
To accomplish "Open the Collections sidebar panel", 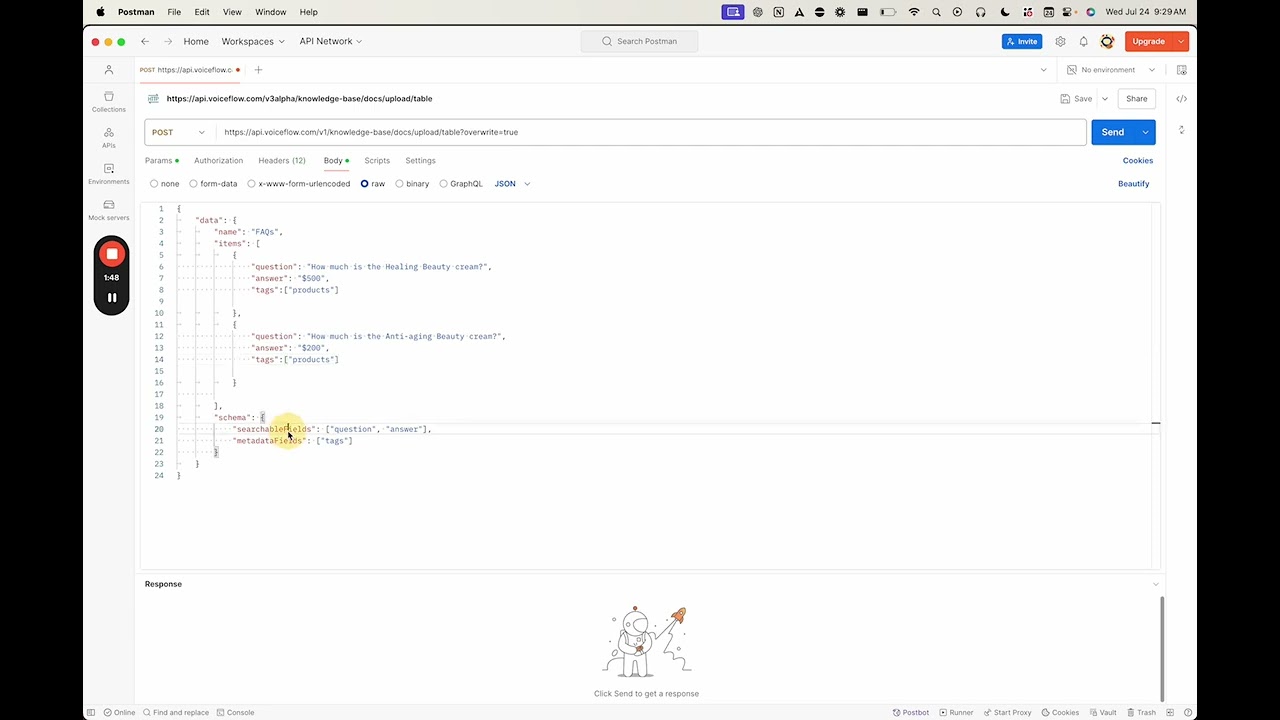I will [109, 101].
